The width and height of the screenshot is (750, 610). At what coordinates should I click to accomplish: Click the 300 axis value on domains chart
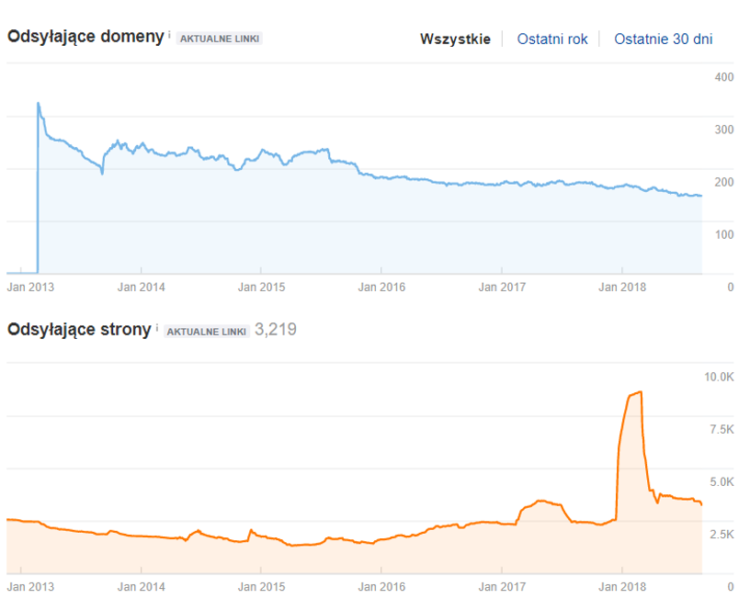724,130
